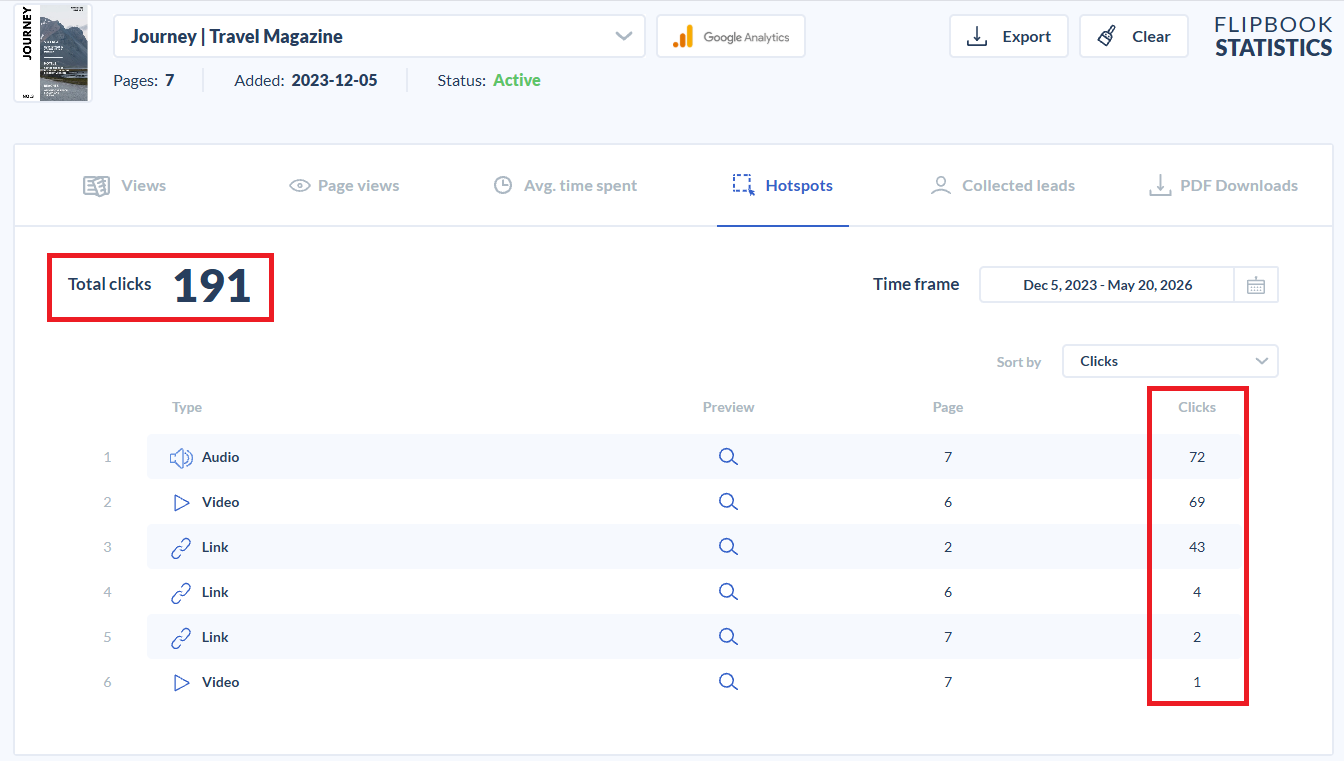
Task: Click the Link chain icon in row 3
Action: pyautogui.click(x=181, y=548)
